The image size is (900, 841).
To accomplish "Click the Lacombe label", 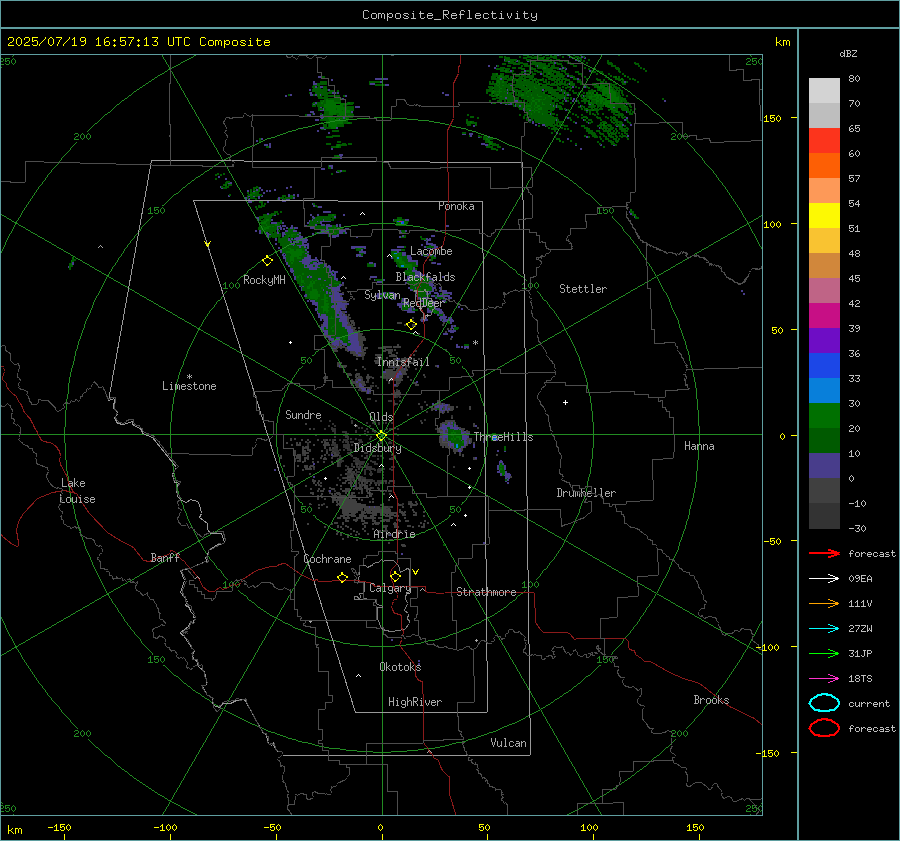I will [x=431, y=251].
